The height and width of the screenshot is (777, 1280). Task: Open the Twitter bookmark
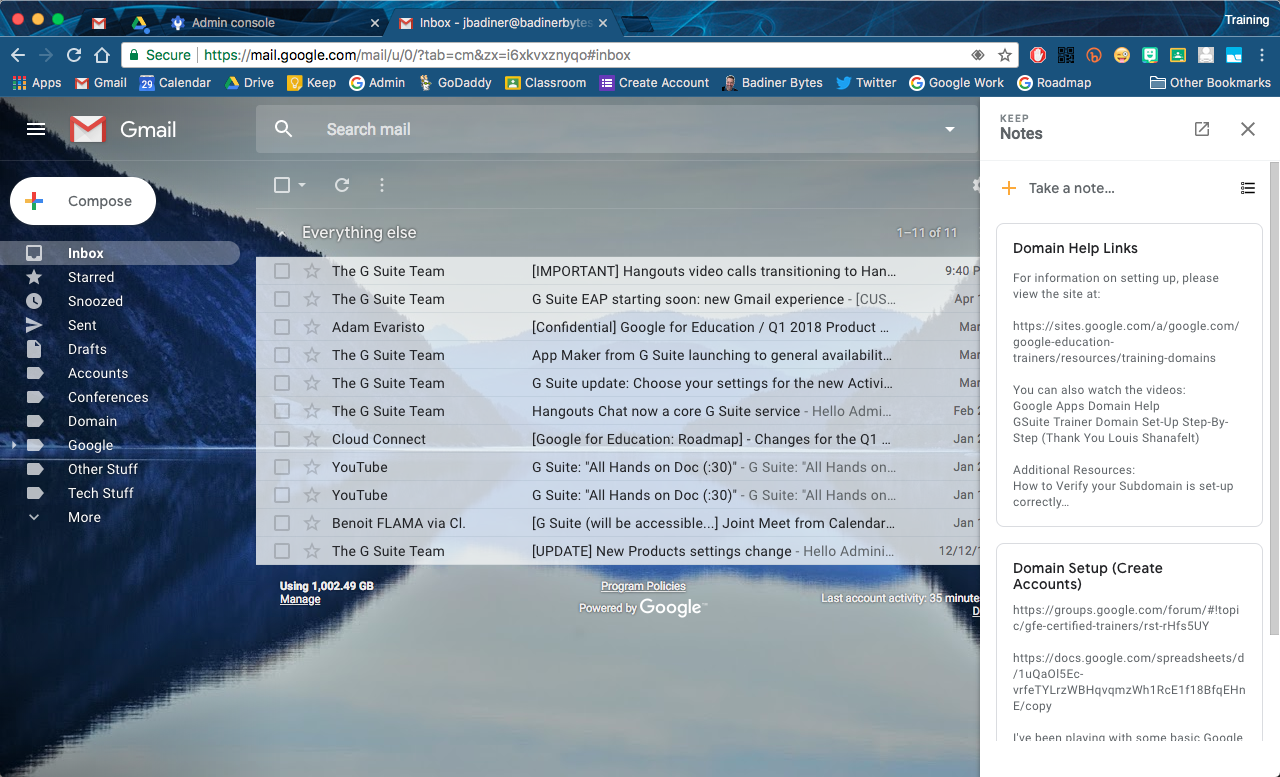click(x=866, y=83)
